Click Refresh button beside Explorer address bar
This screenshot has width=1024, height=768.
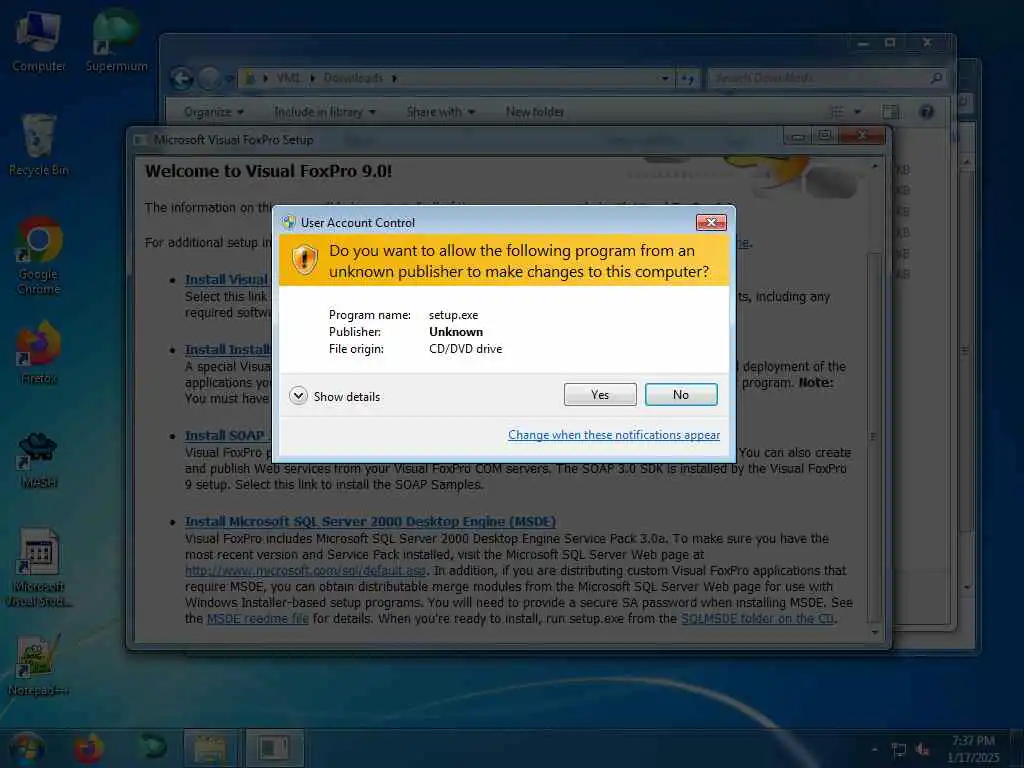tap(688, 78)
